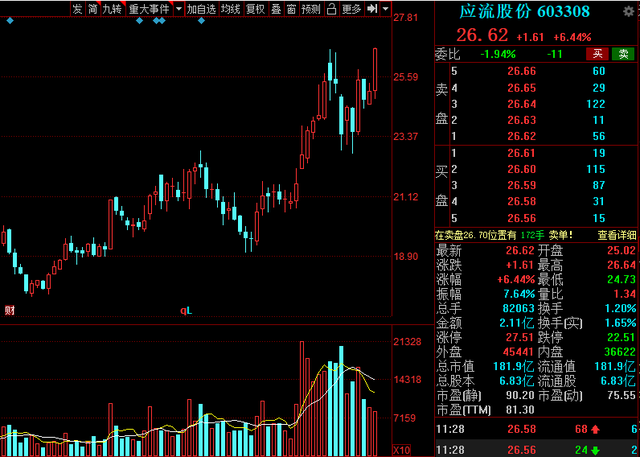Viewport: 640px width, 457px height.
Task: Click the red 买 buy button
Action: (597, 54)
